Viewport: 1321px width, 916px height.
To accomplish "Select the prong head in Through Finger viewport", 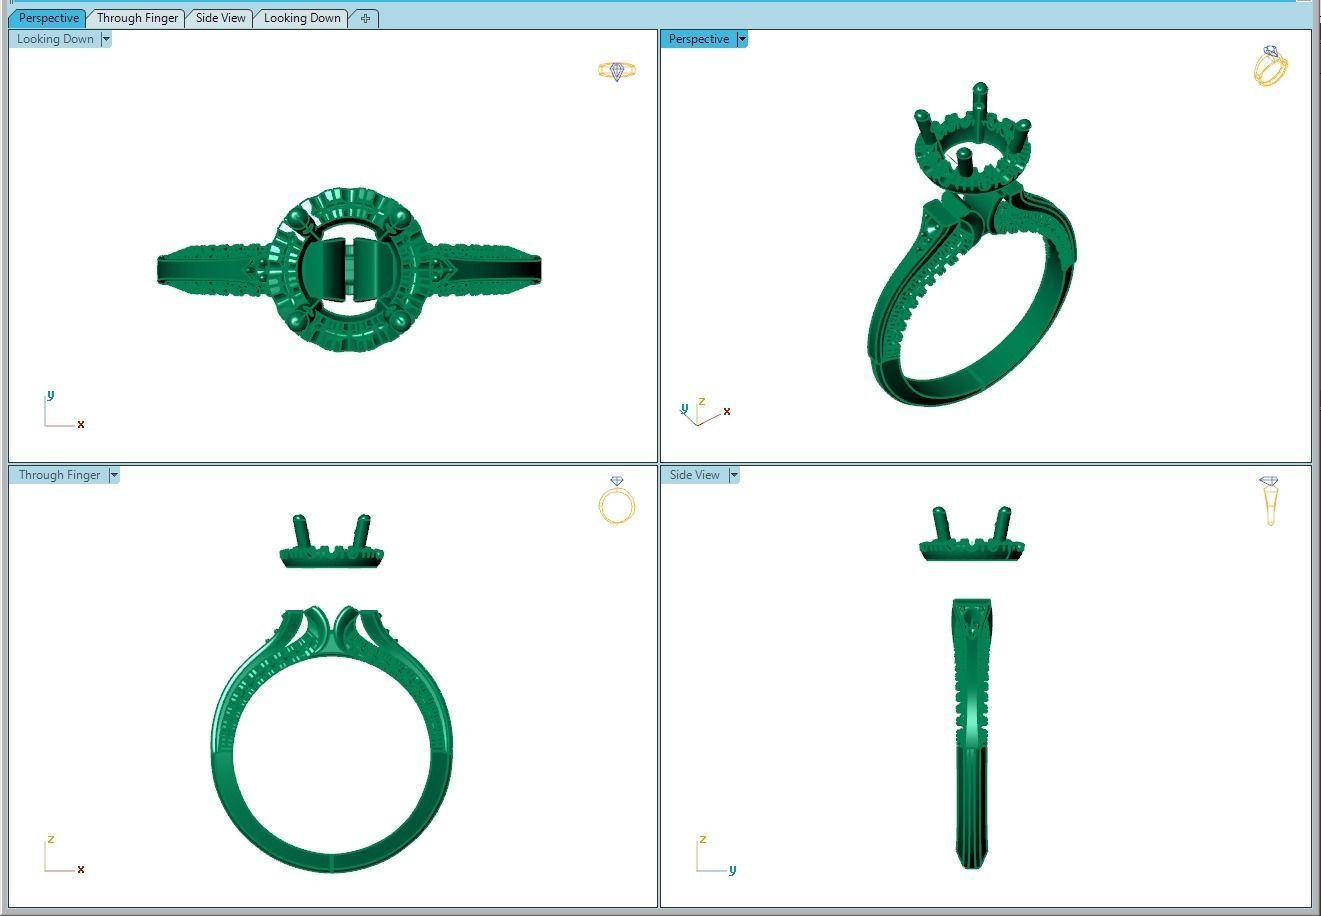I will [331, 541].
